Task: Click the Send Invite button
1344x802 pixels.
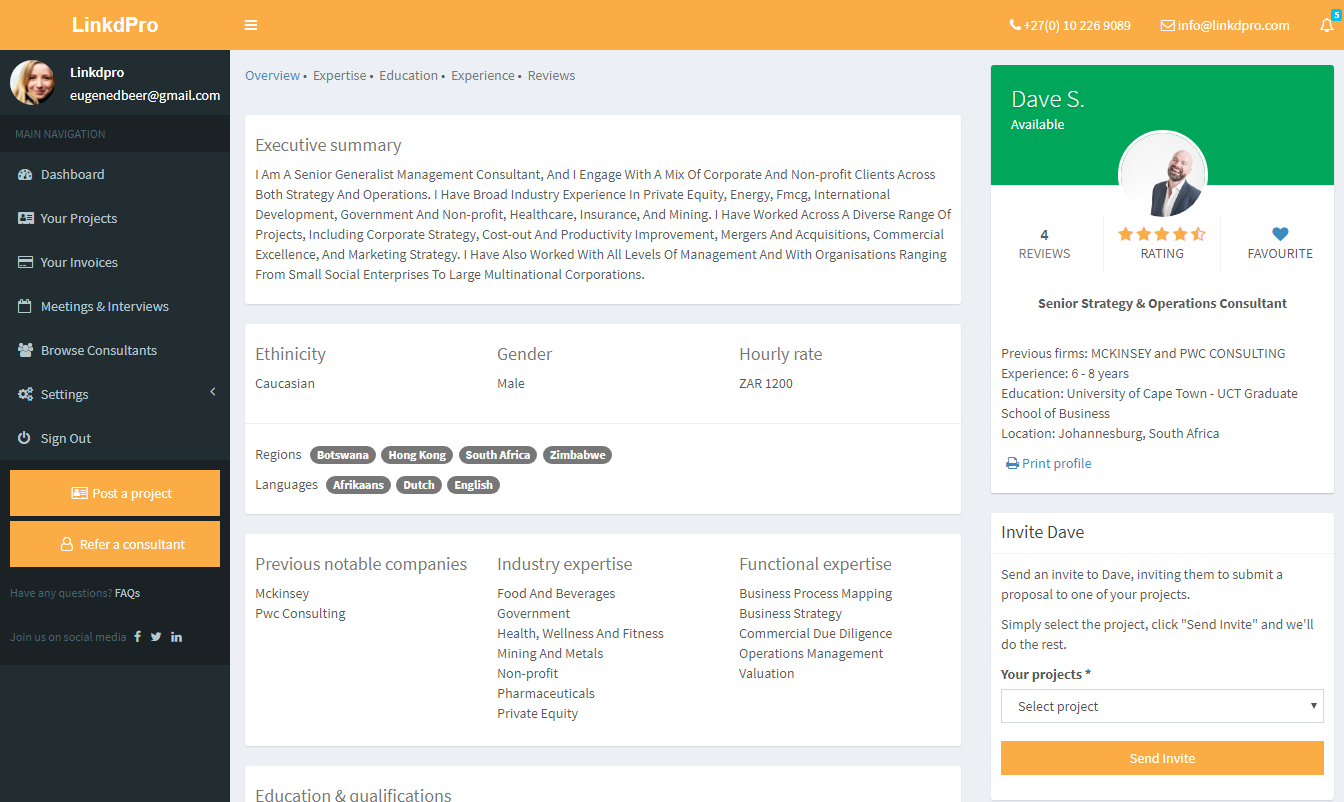Action: click(x=1162, y=758)
